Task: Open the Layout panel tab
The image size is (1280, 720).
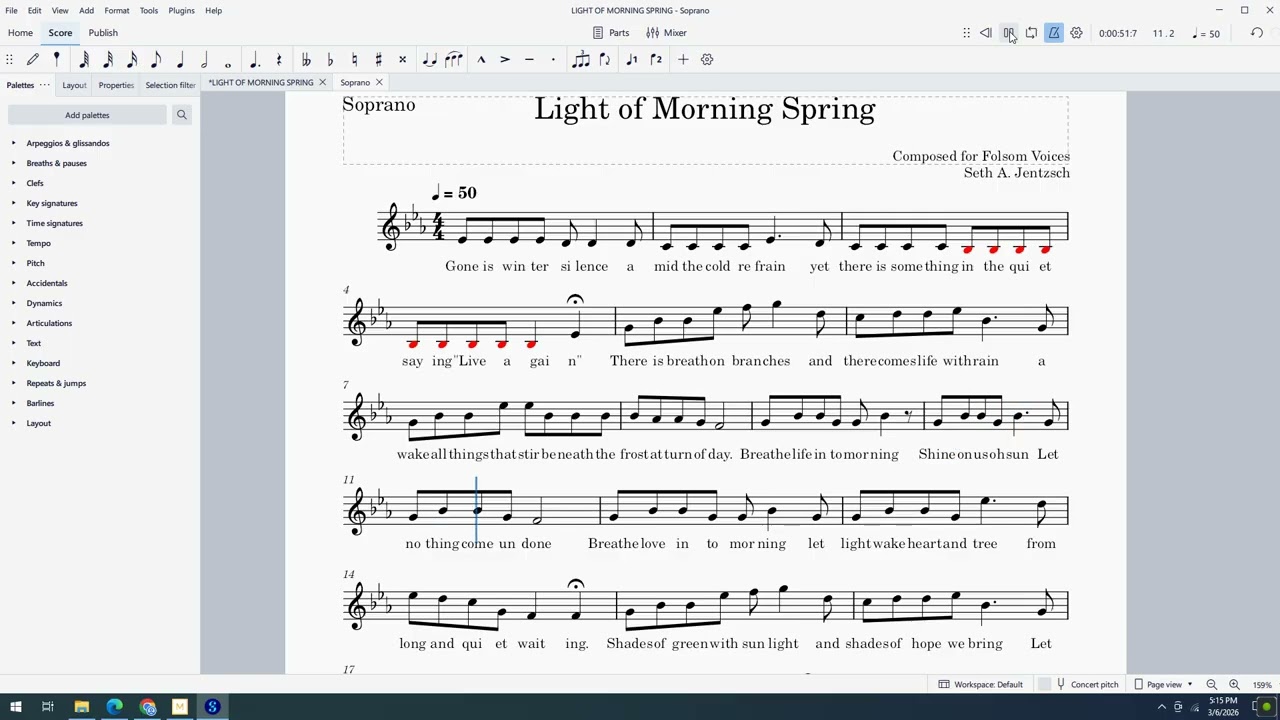Action: coord(74,85)
